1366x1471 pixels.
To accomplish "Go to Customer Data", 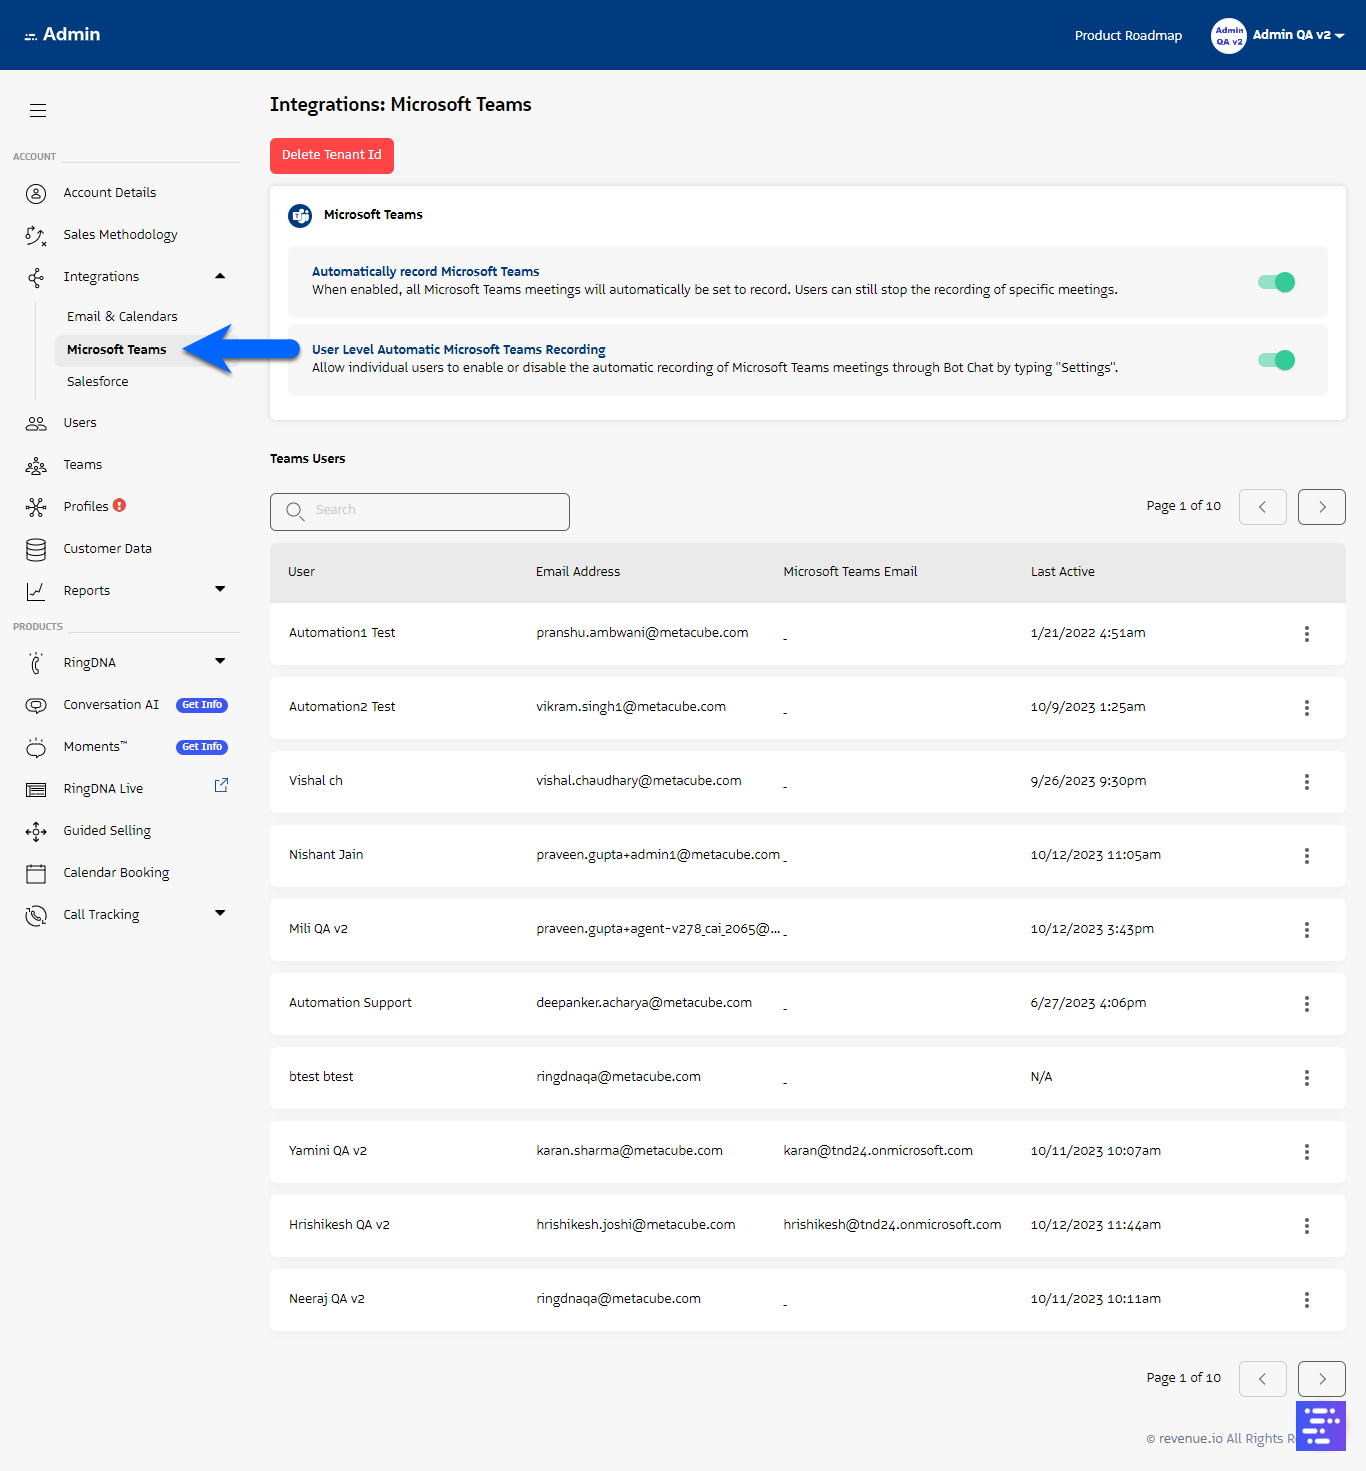I will 108,549.
